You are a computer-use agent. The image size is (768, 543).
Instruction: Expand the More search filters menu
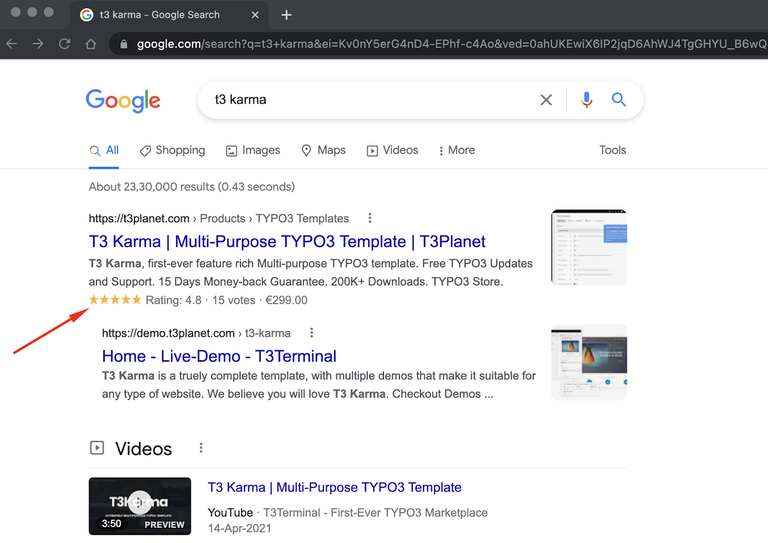coord(456,150)
